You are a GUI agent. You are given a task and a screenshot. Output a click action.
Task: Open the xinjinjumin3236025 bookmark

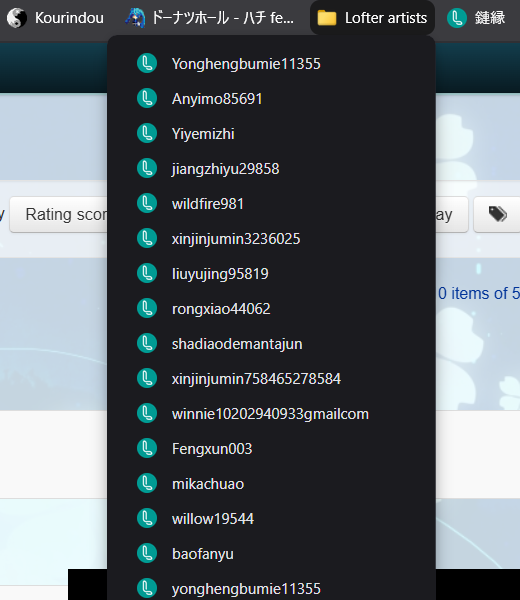click(271, 238)
